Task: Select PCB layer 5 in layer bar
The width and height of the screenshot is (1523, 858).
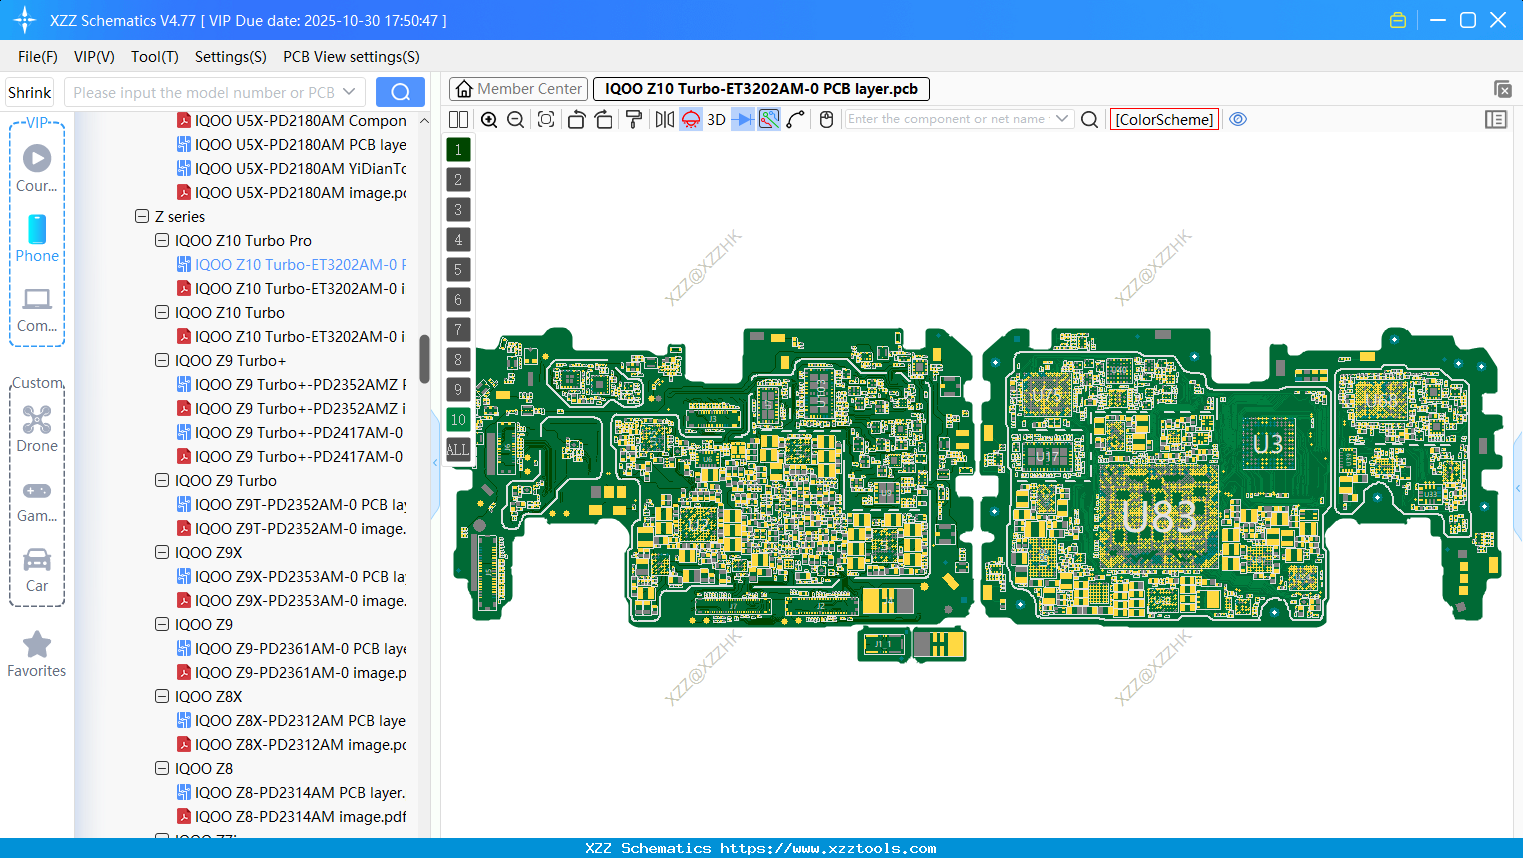Action: [458, 270]
